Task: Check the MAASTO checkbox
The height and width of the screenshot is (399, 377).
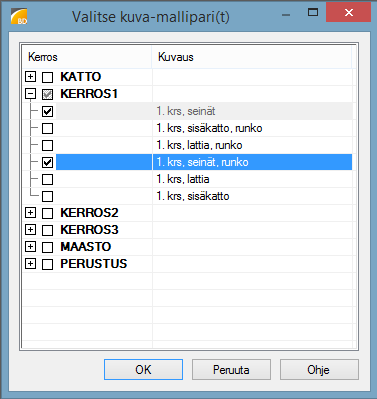Action: pos(47,247)
